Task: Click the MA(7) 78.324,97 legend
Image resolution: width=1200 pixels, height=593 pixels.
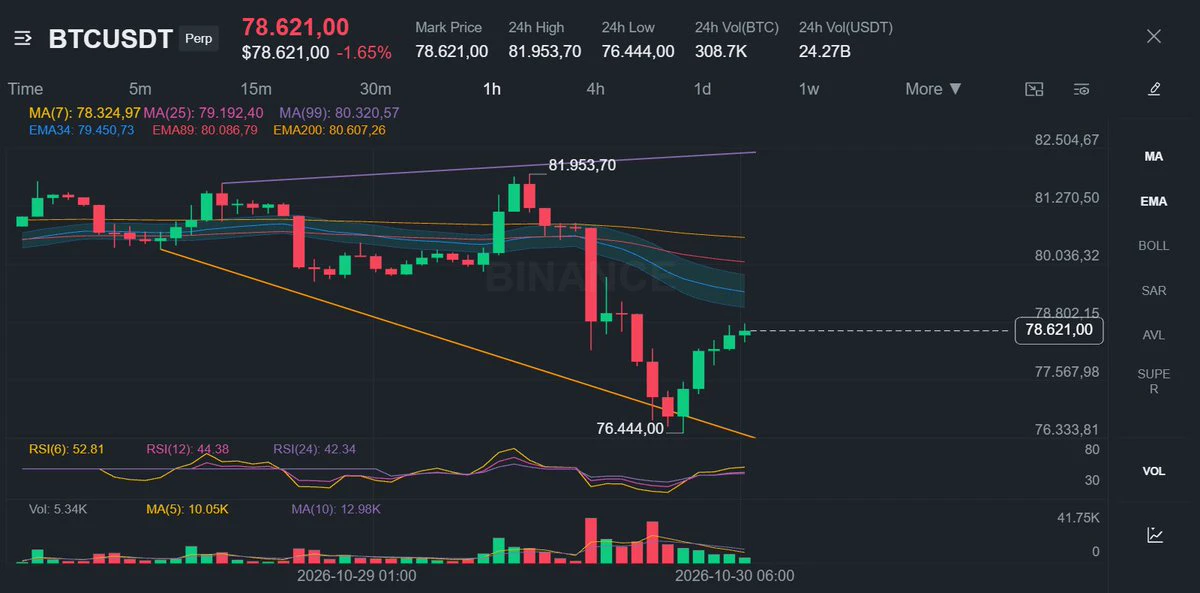Action: click(x=85, y=113)
